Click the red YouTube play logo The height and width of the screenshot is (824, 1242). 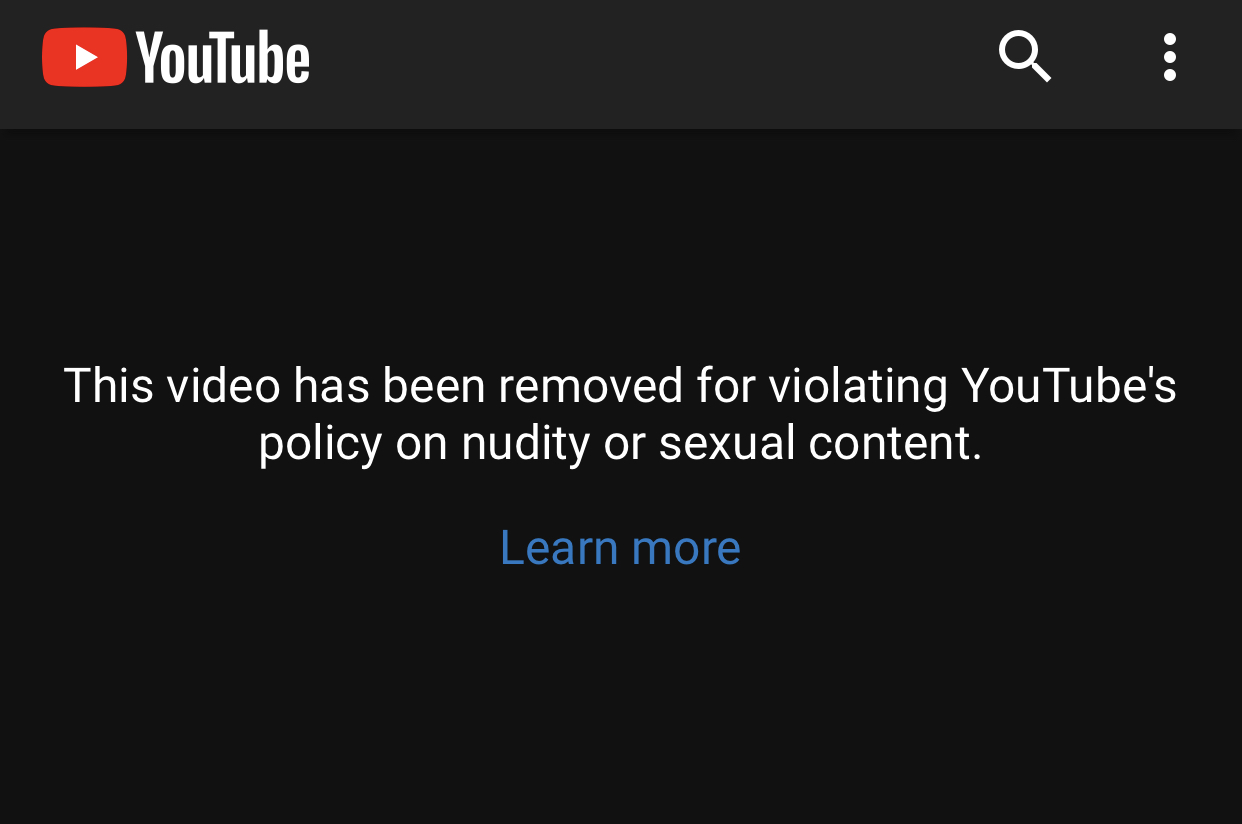point(85,57)
